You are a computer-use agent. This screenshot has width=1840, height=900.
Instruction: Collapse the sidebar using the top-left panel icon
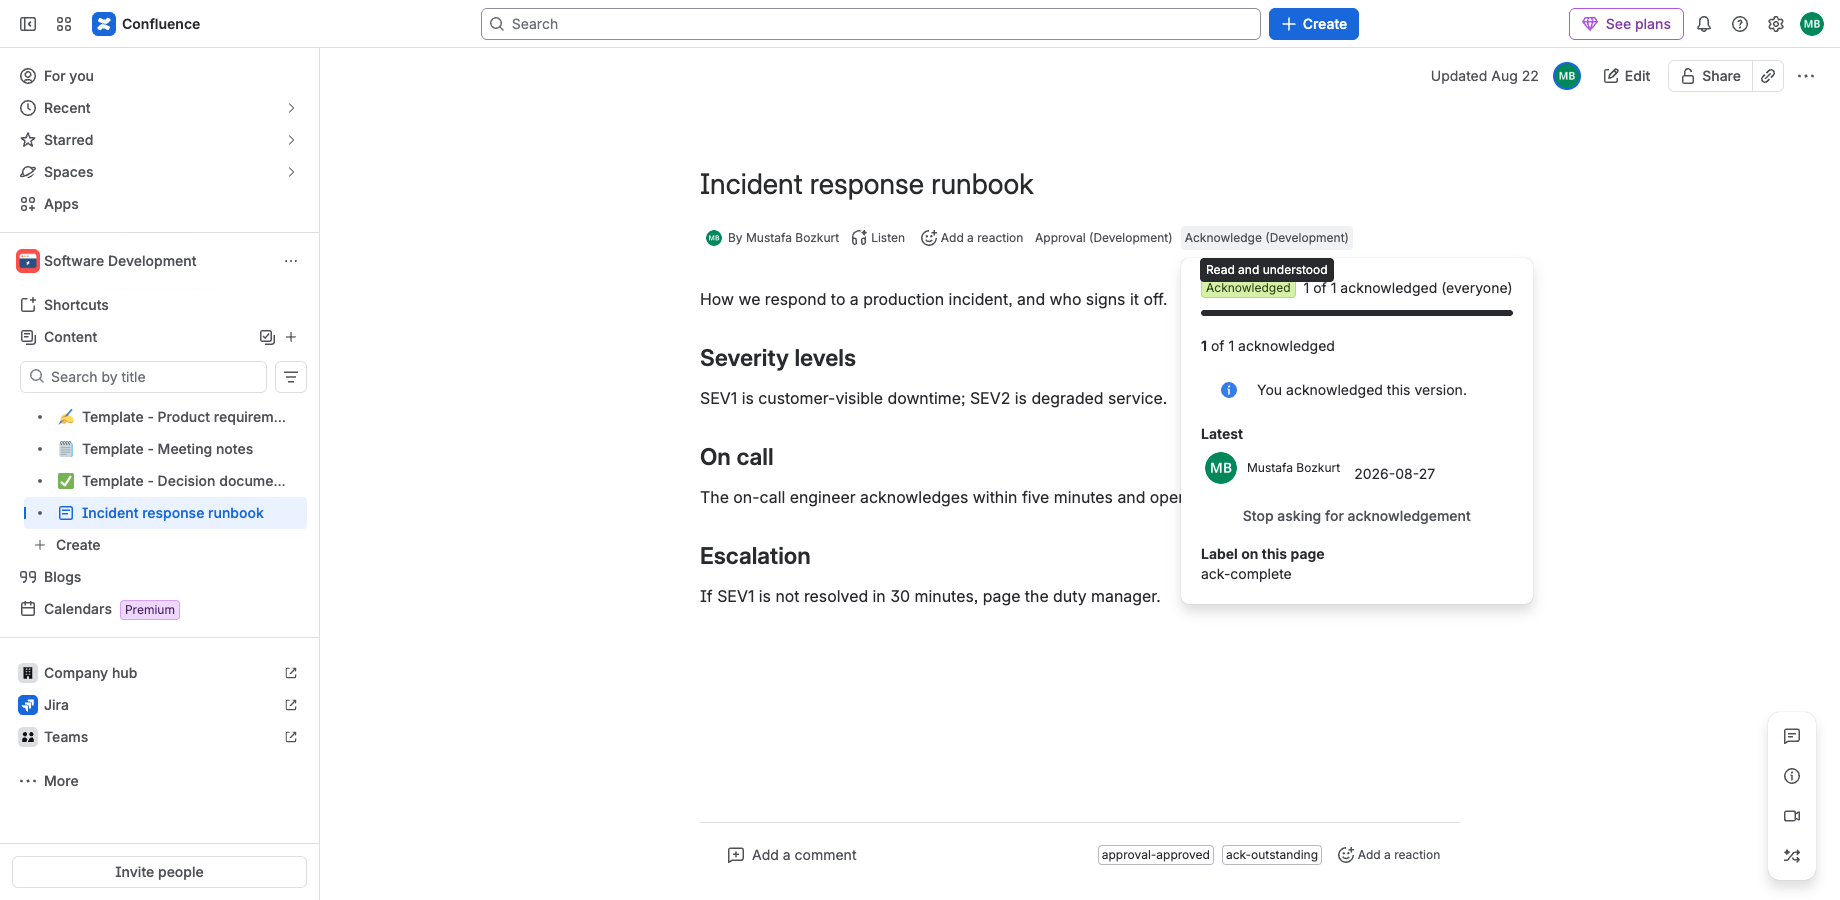(x=28, y=24)
